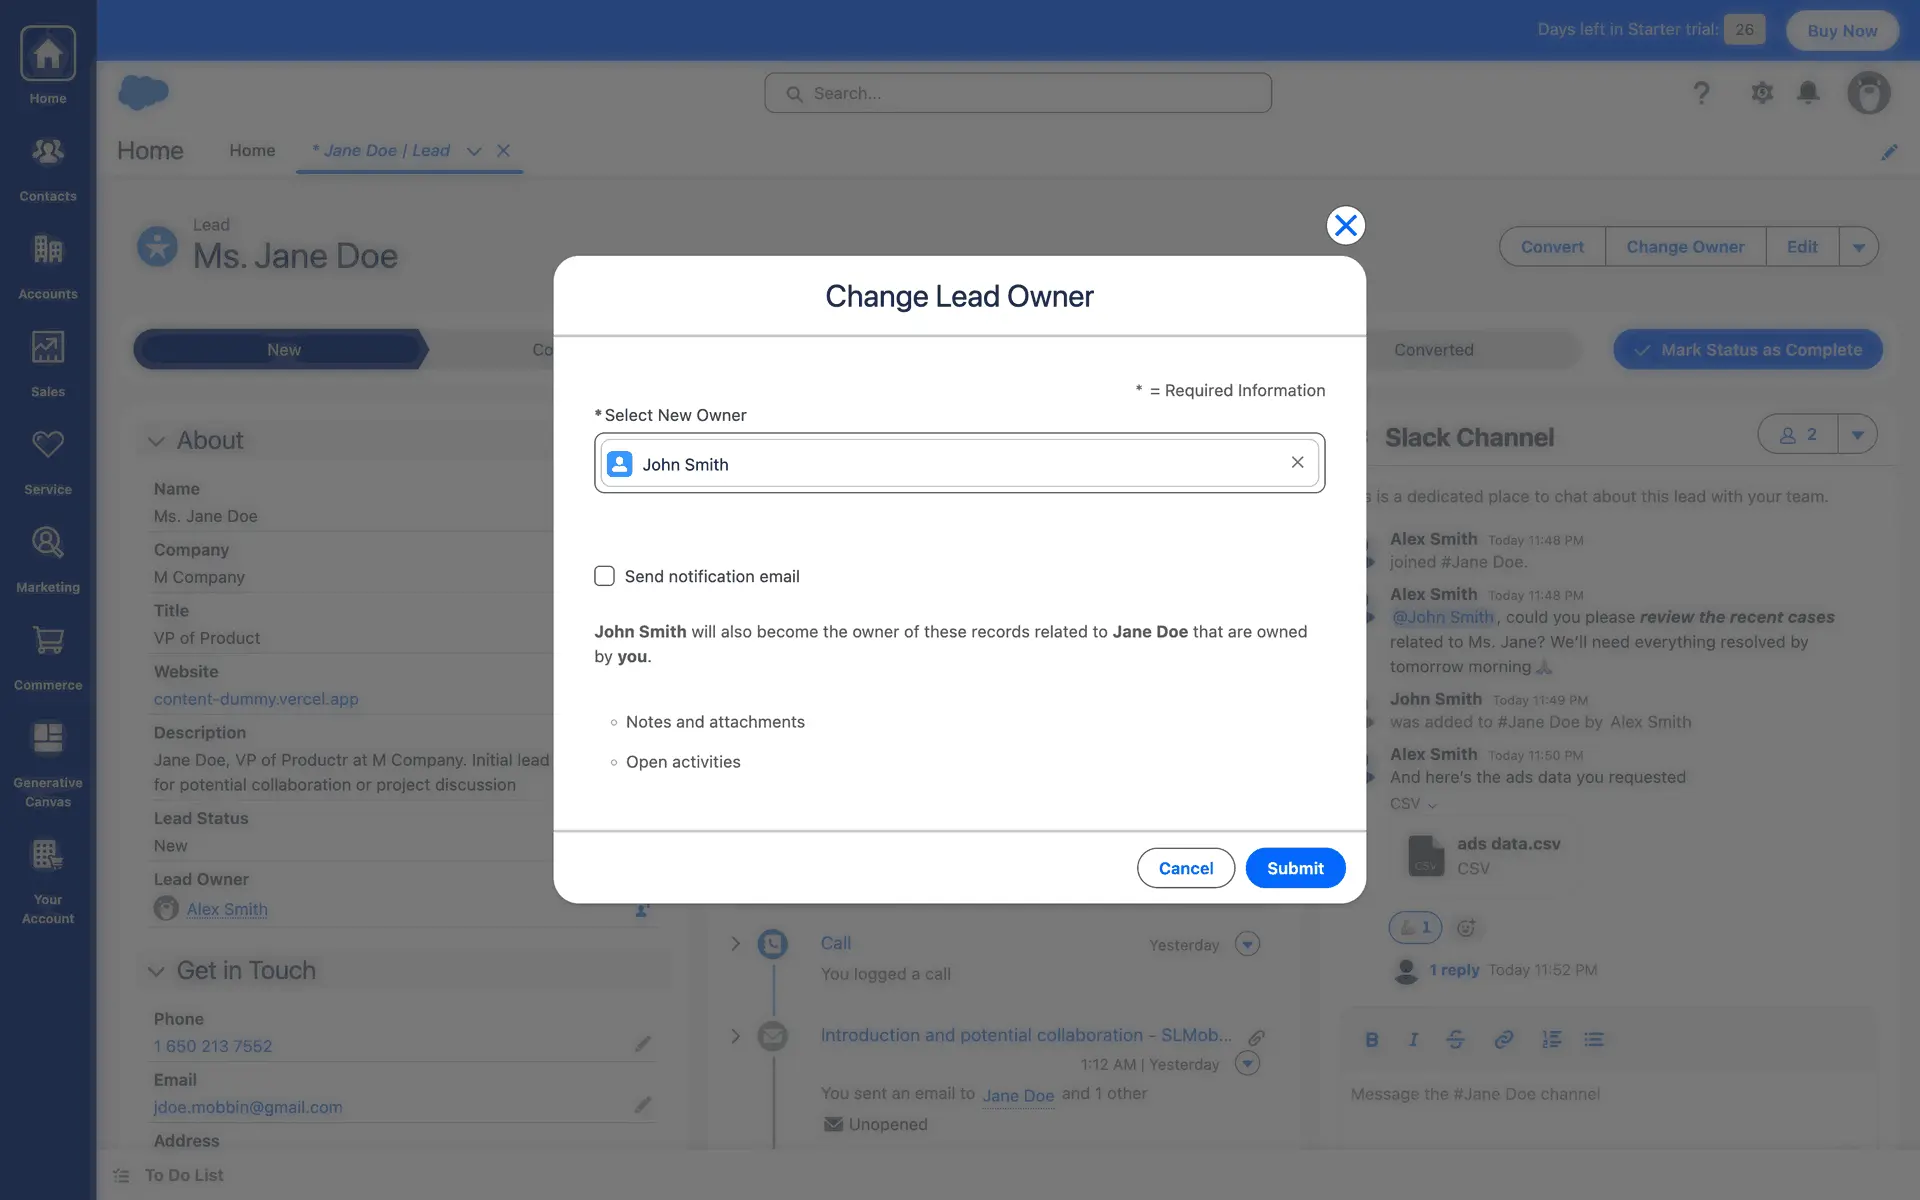Collapse the About section

[x=156, y=441]
